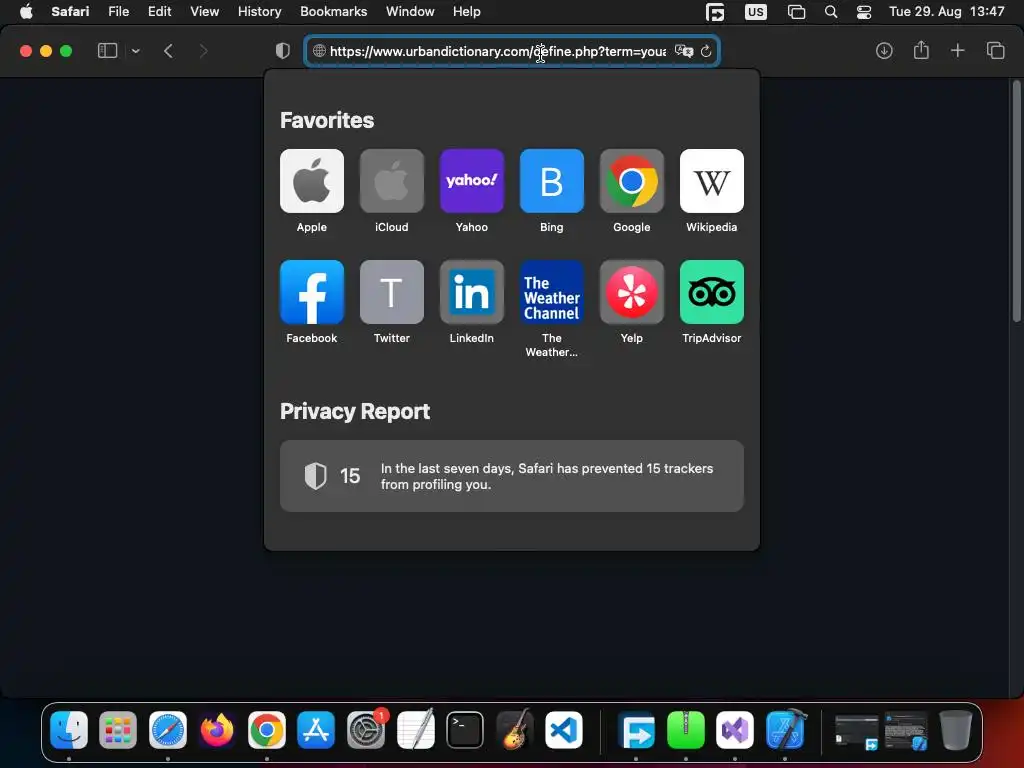Open Control Center

point(863,12)
